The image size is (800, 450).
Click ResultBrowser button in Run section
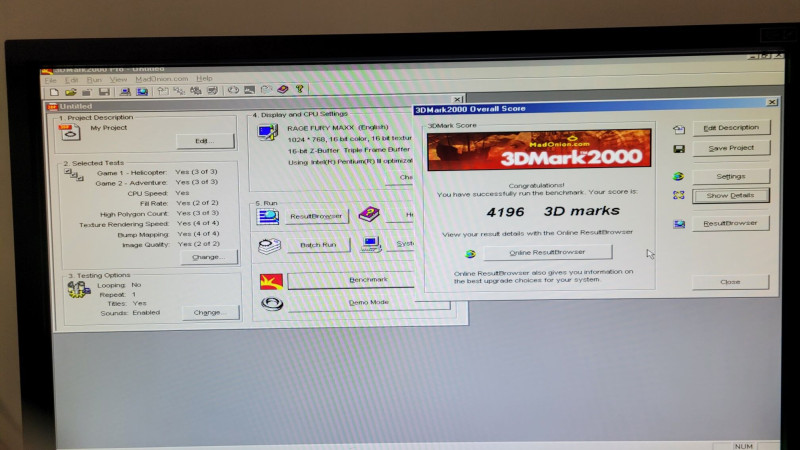tap(316, 216)
